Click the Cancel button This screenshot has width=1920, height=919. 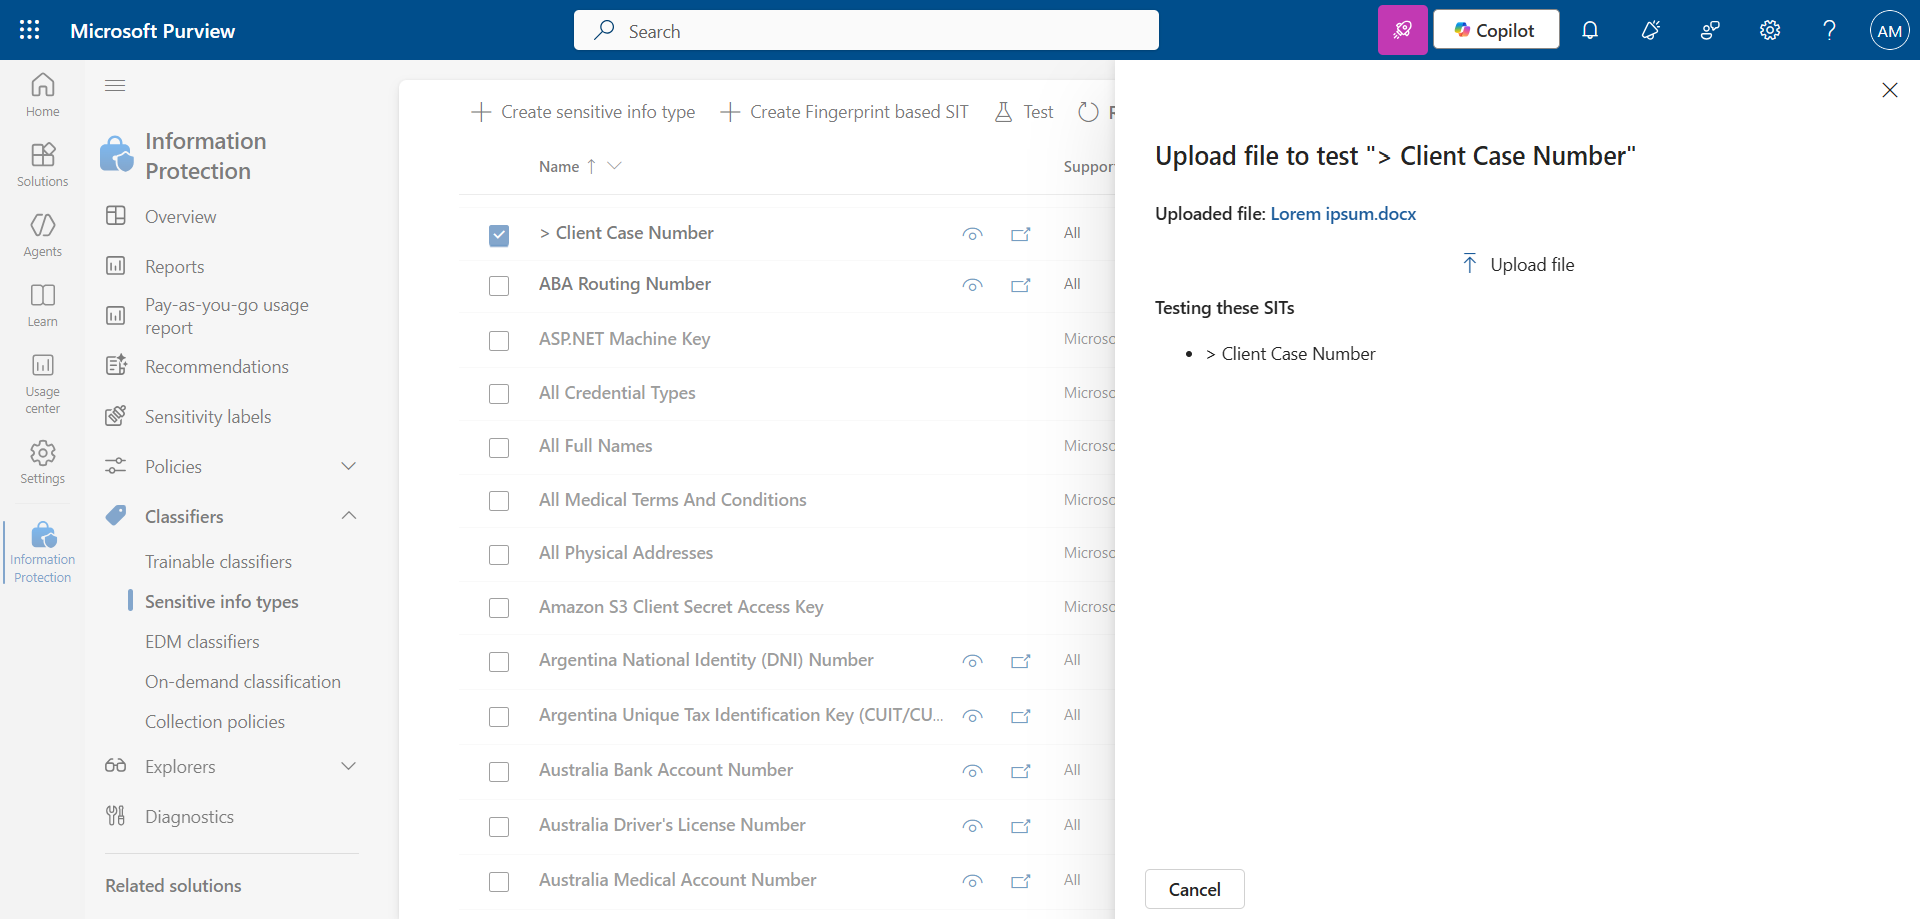tap(1195, 889)
